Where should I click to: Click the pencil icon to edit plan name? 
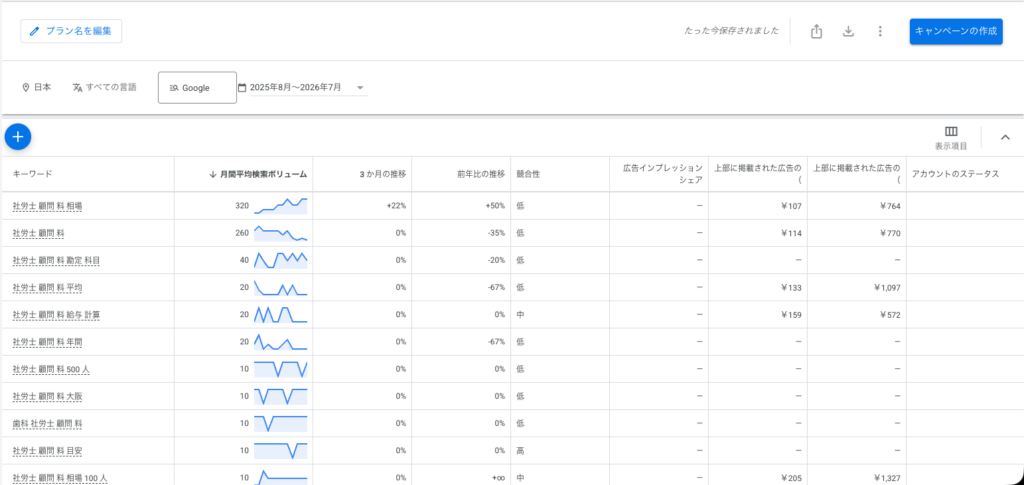coord(35,31)
